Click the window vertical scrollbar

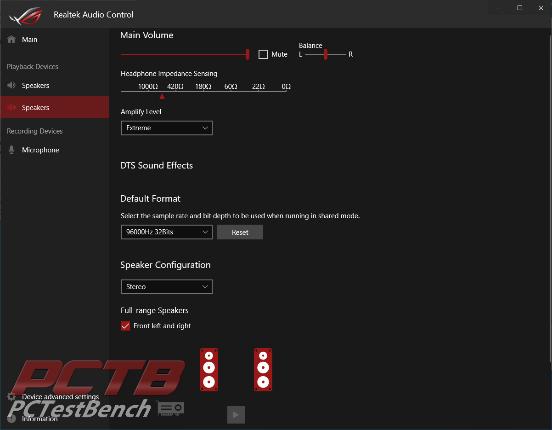[550, 197]
